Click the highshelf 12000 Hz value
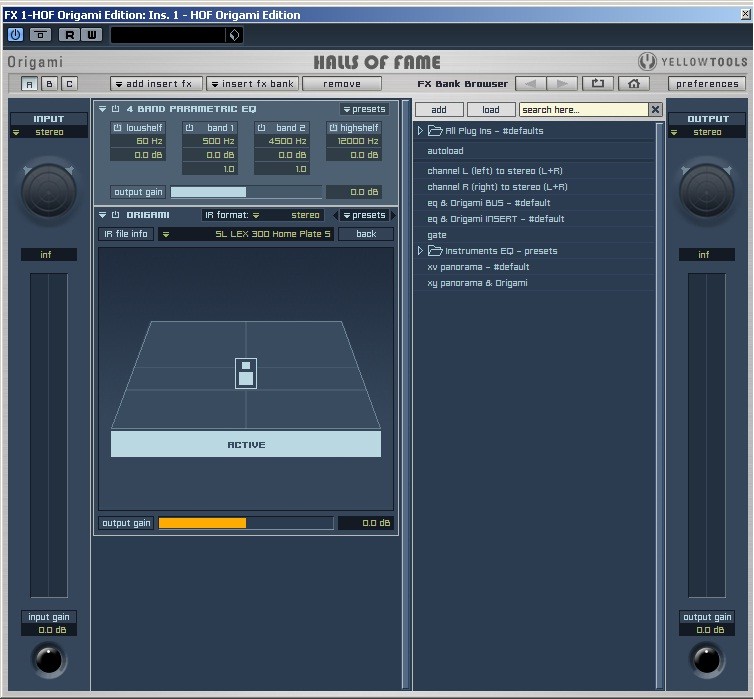The image size is (754, 699). point(354,141)
